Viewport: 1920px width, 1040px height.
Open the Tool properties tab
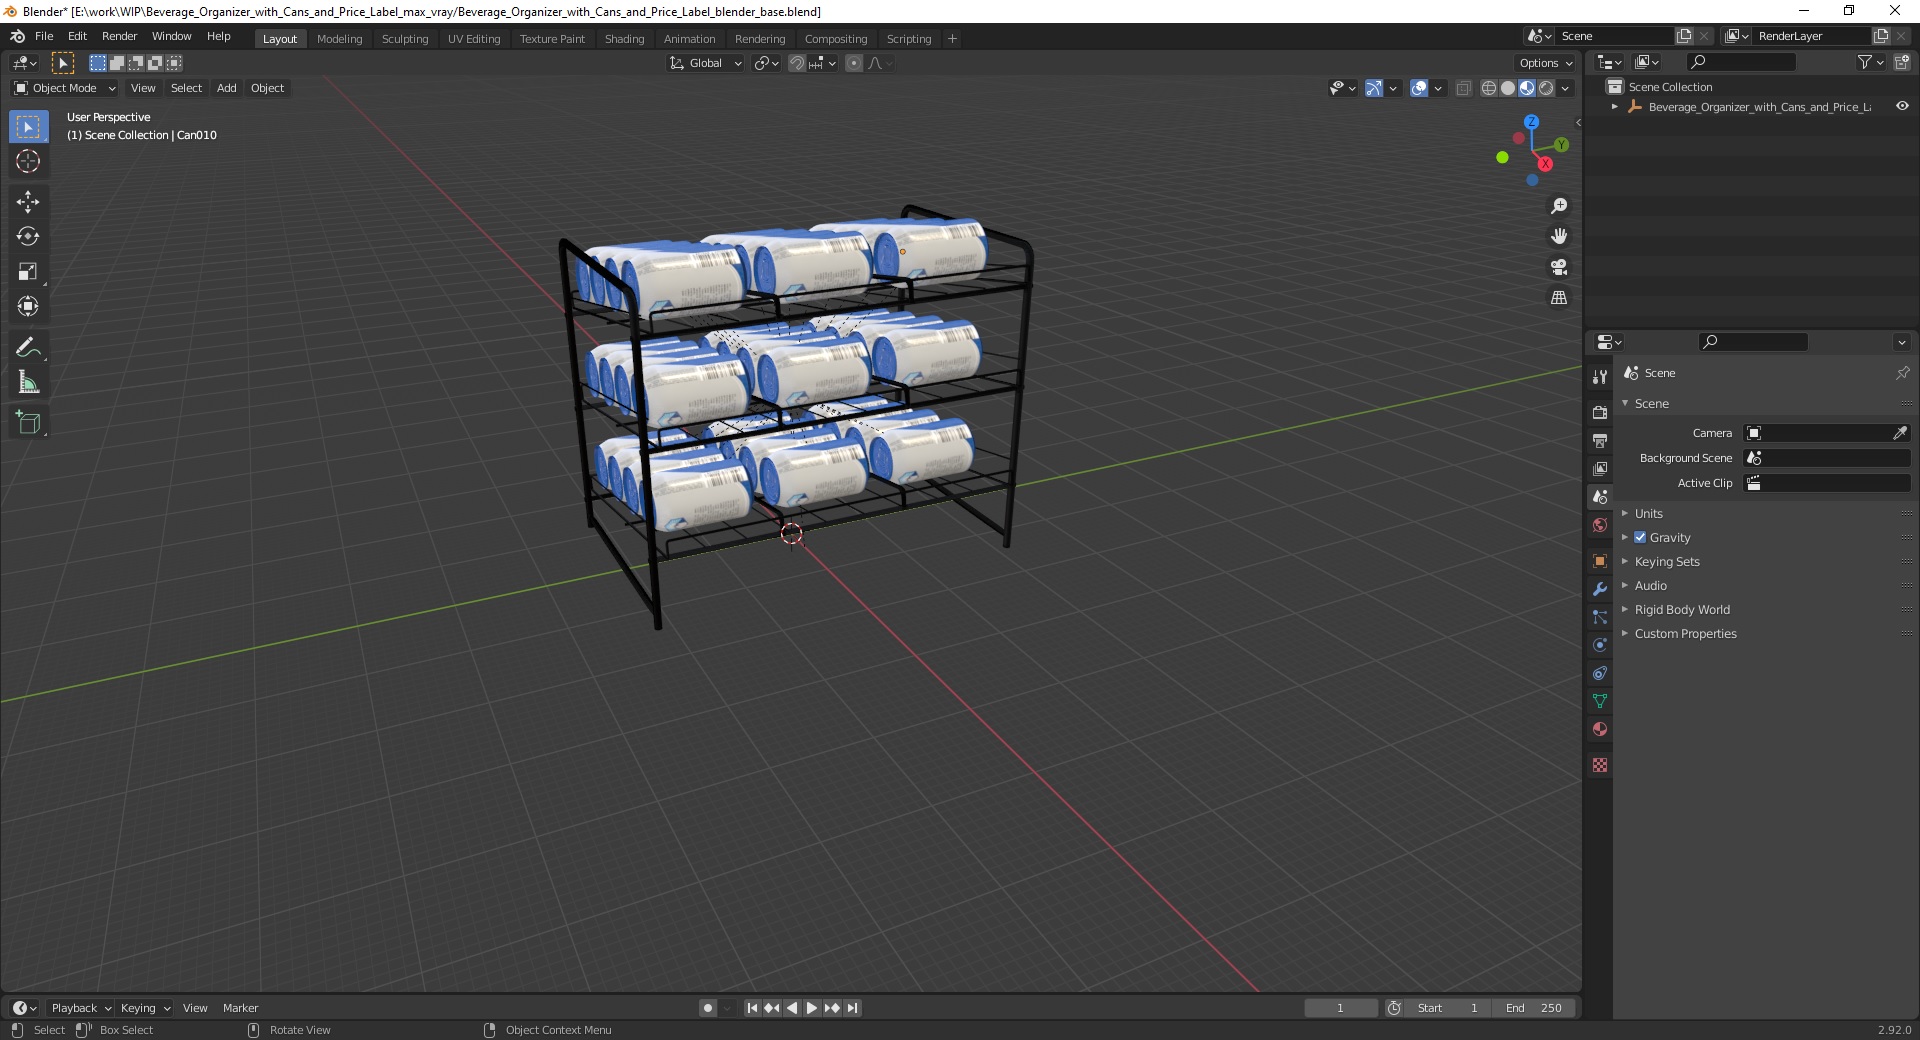pyautogui.click(x=1600, y=377)
